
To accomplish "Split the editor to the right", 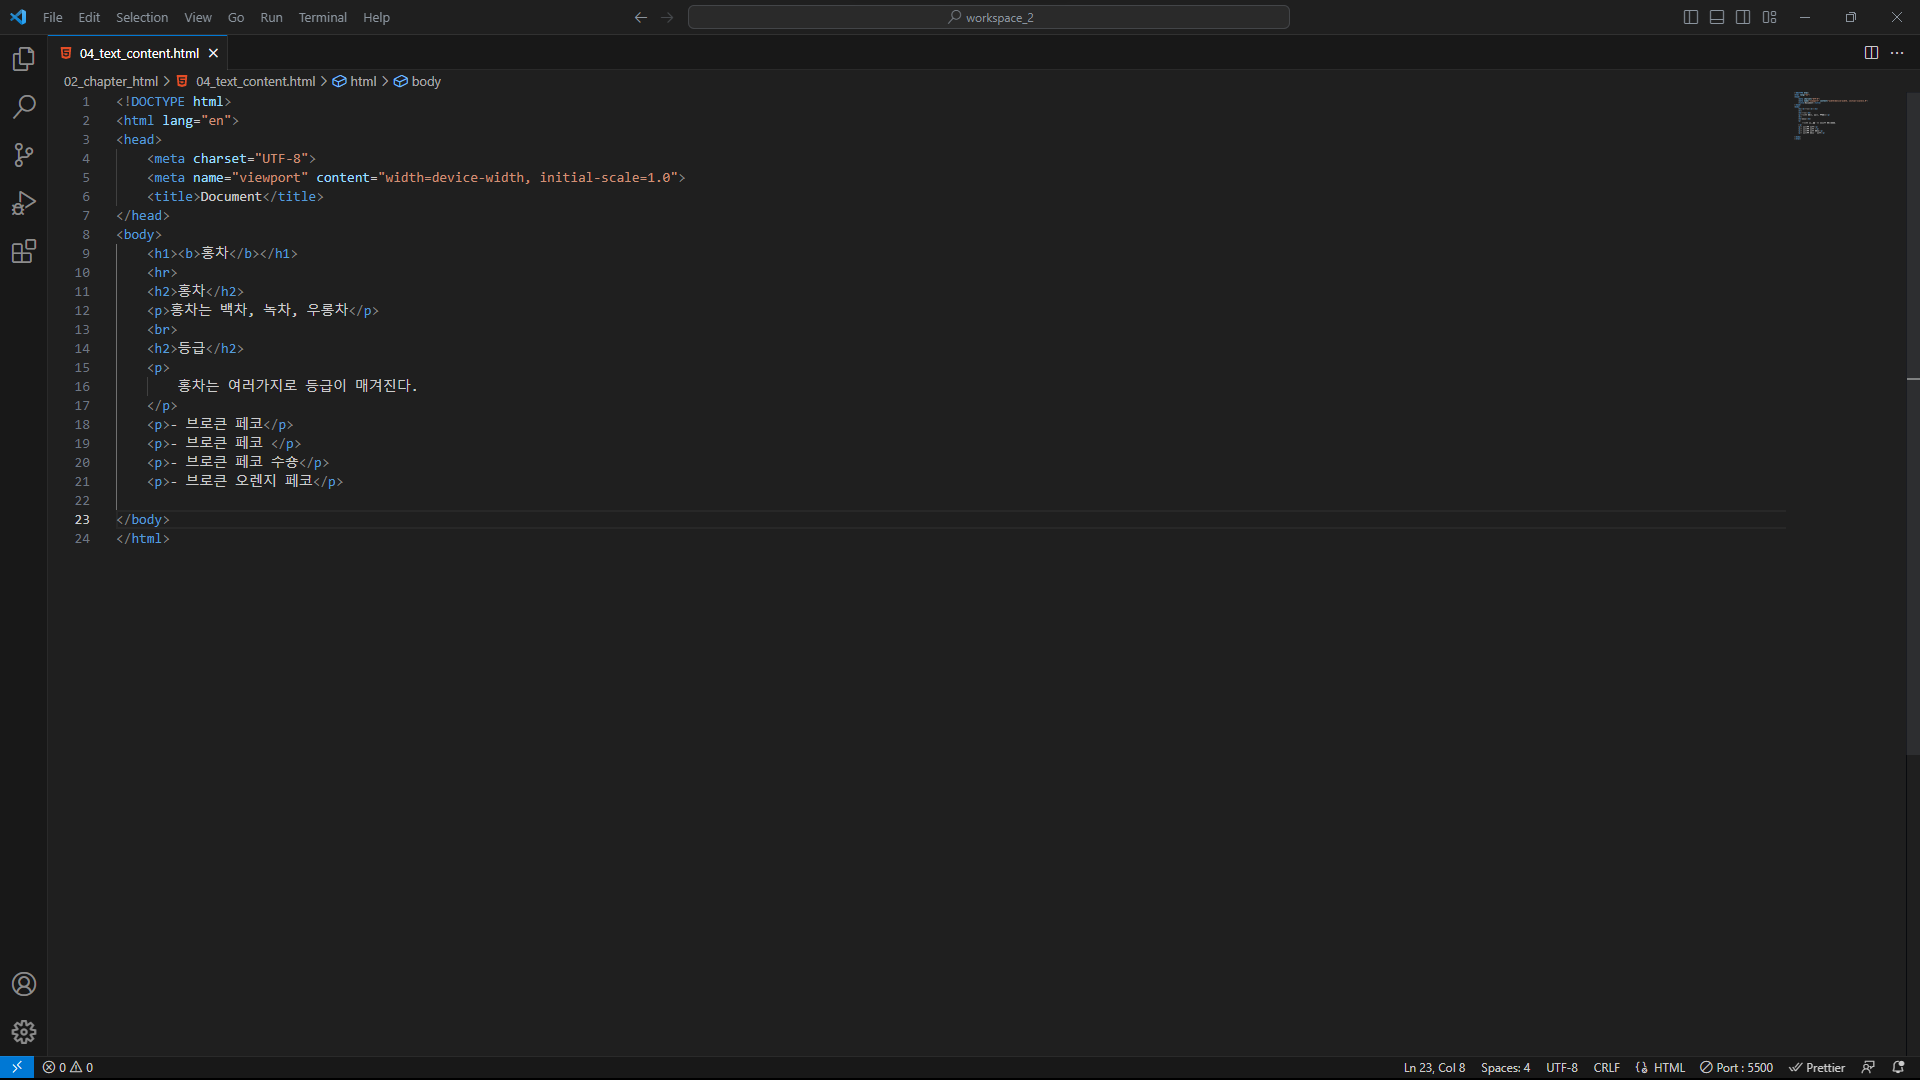I will (x=1871, y=53).
